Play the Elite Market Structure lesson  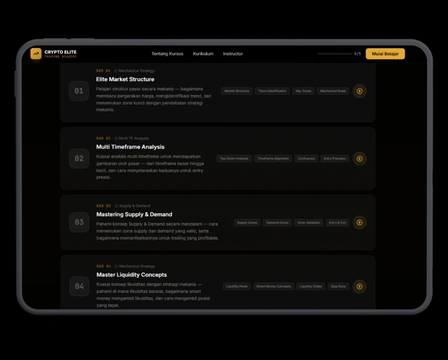pos(359,91)
